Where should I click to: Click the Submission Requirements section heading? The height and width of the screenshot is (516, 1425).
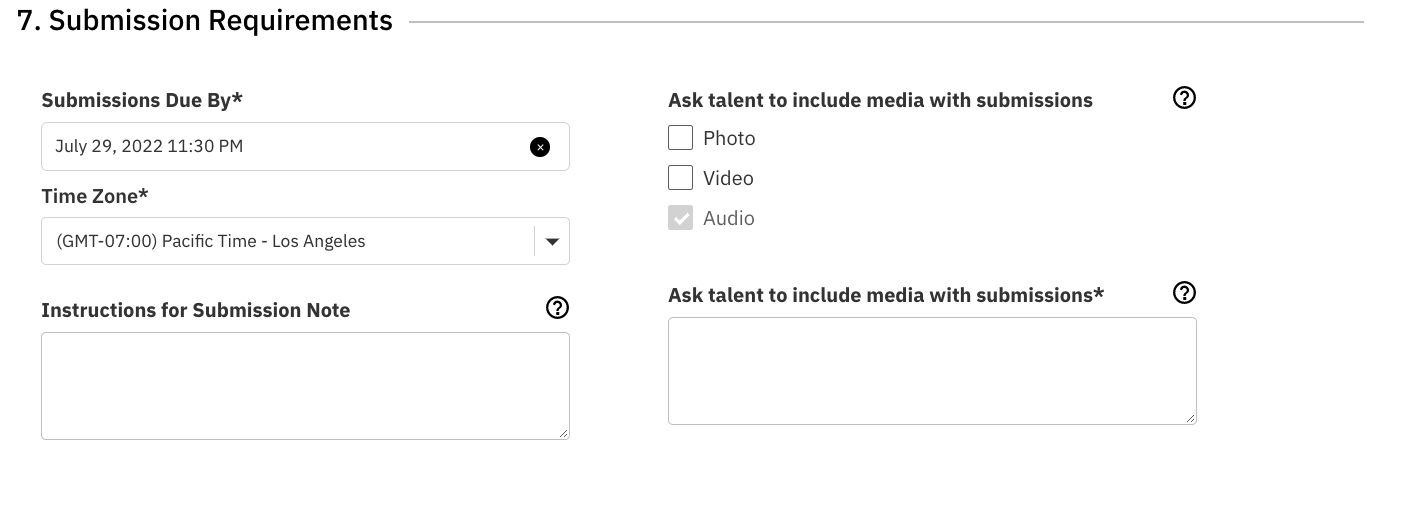[205, 20]
